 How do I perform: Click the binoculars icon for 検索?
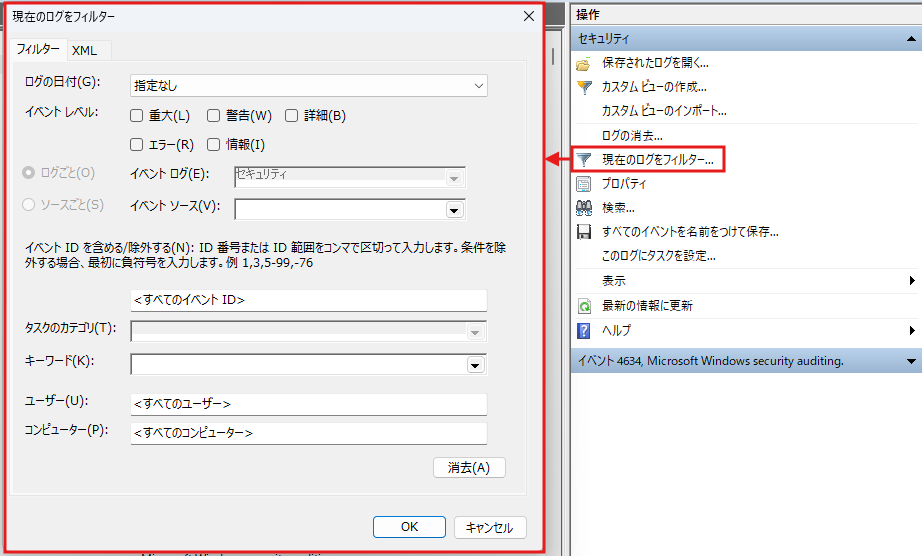click(x=584, y=208)
